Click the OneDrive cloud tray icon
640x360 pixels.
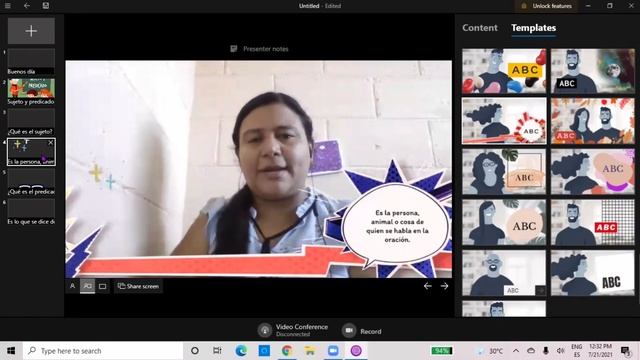pos(531,351)
